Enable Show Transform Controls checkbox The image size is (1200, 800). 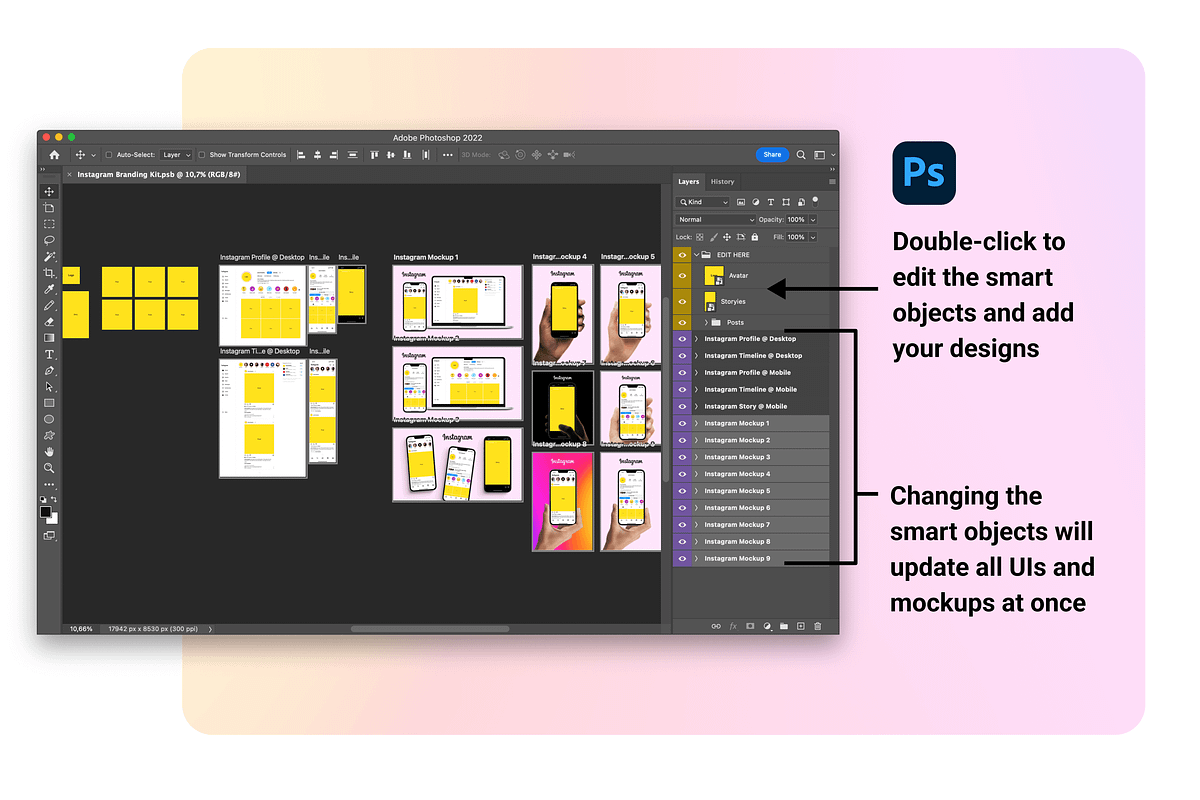[202, 155]
